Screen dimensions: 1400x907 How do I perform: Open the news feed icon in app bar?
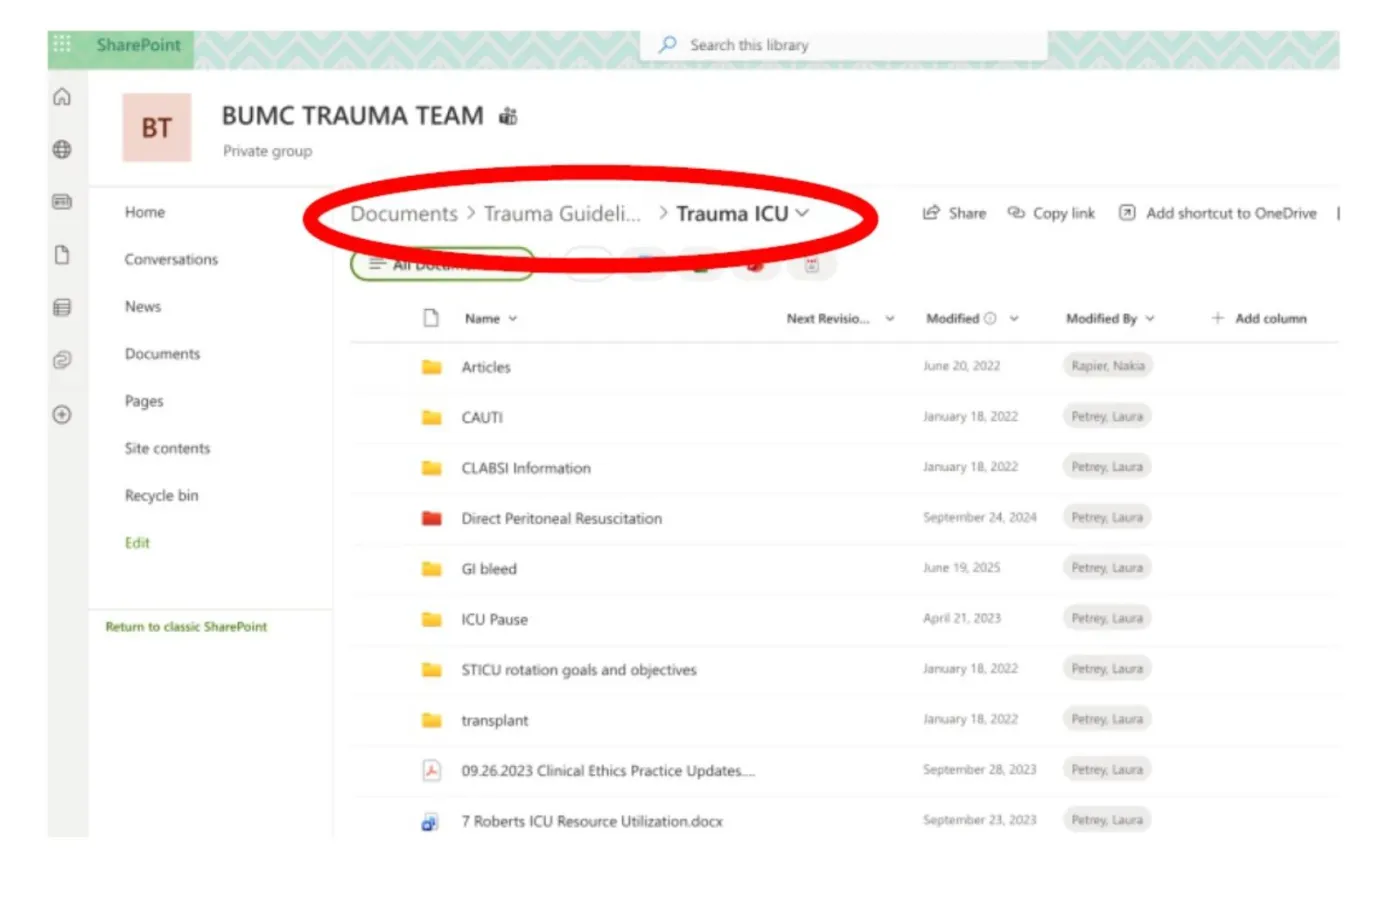62,202
